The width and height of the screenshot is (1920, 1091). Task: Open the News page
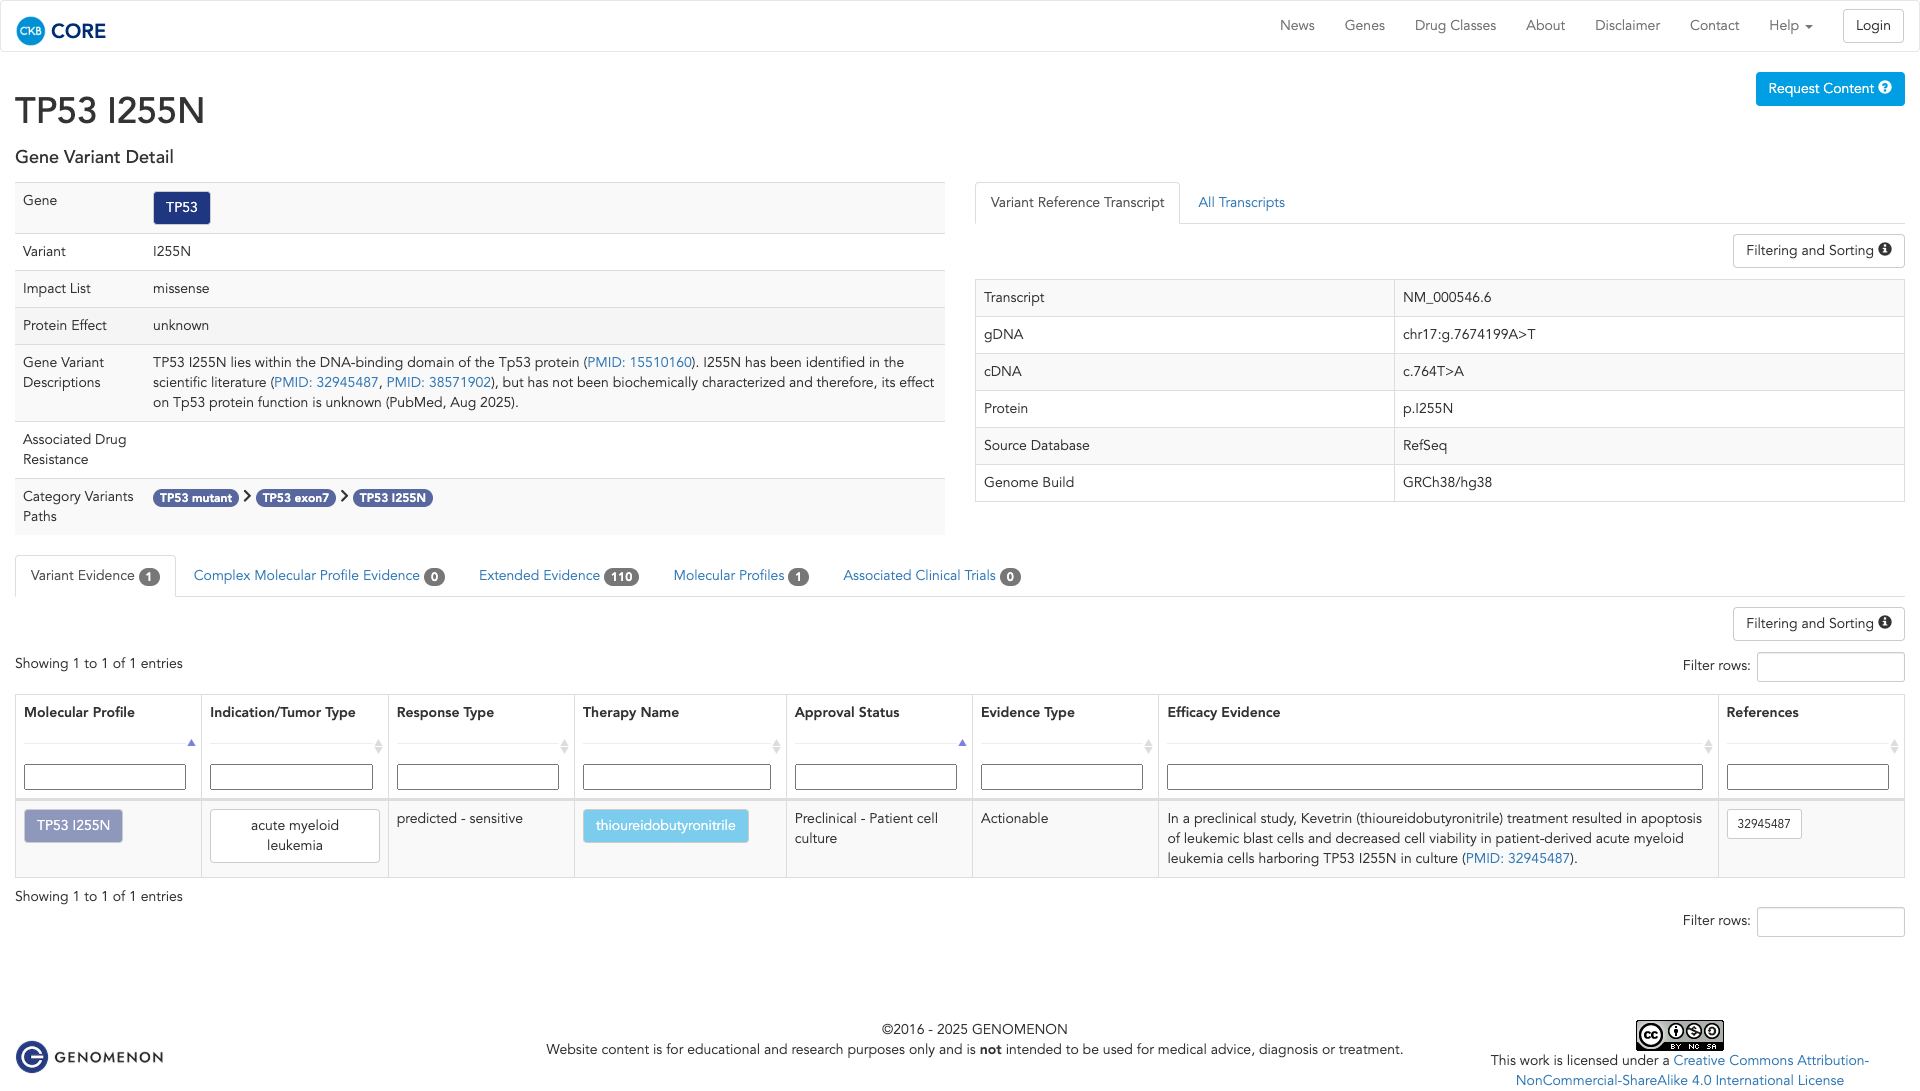[1297, 26]
